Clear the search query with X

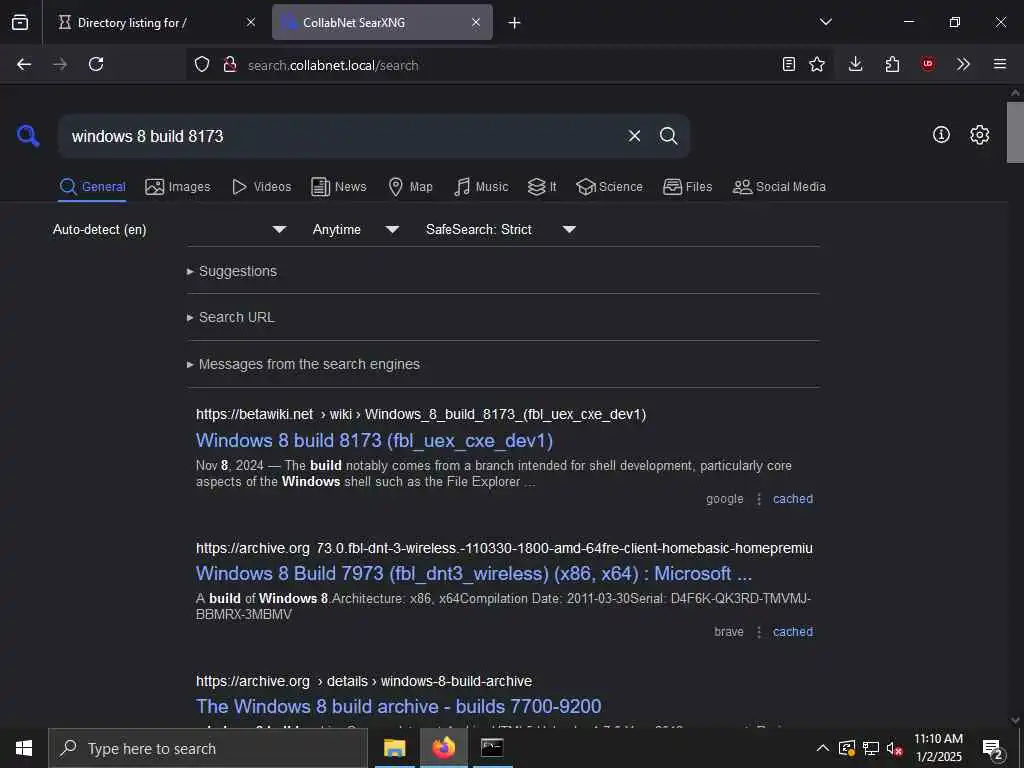tap(634, 136)
